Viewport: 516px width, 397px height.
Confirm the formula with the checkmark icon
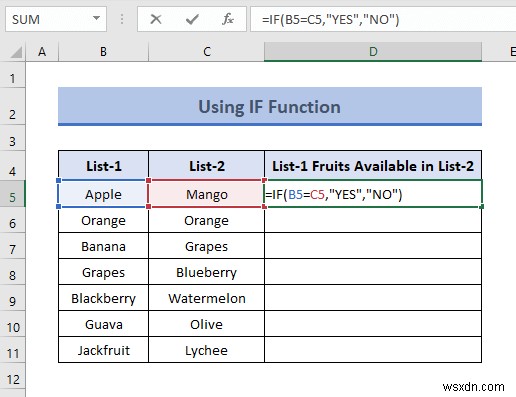(x=192, y=19)
